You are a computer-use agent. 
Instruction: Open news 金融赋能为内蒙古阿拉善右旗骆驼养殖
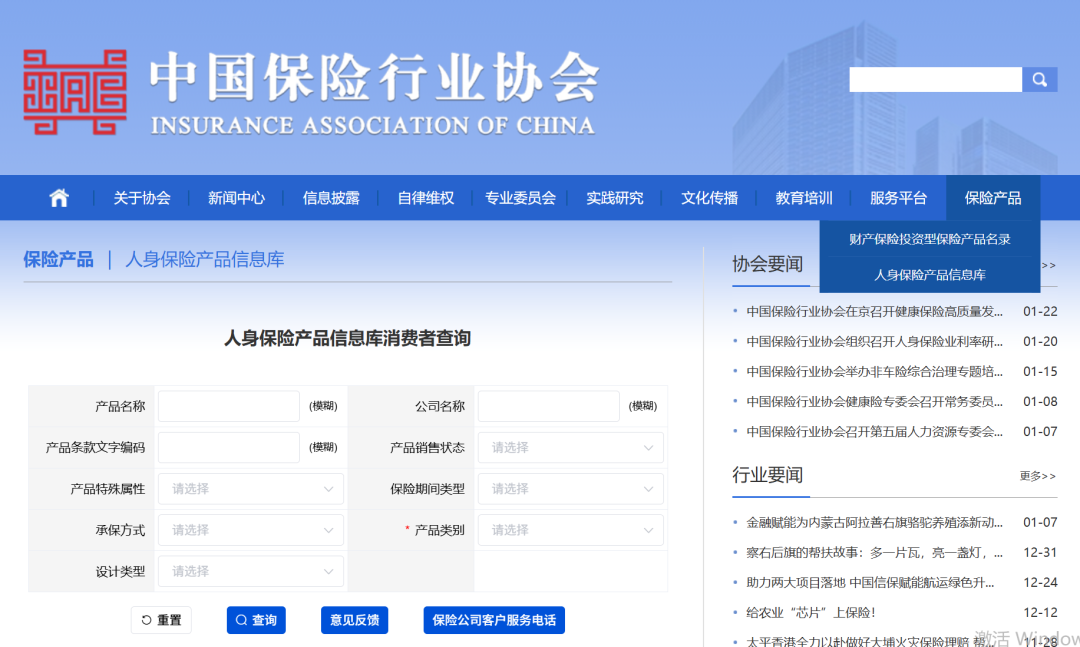[x=875, y=522]
